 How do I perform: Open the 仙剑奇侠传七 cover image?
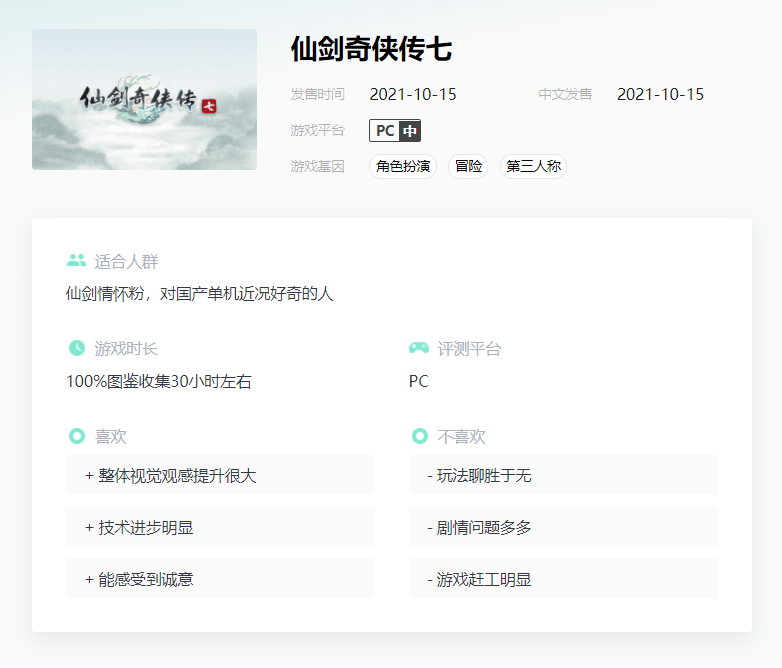click(x=145, y=99)
